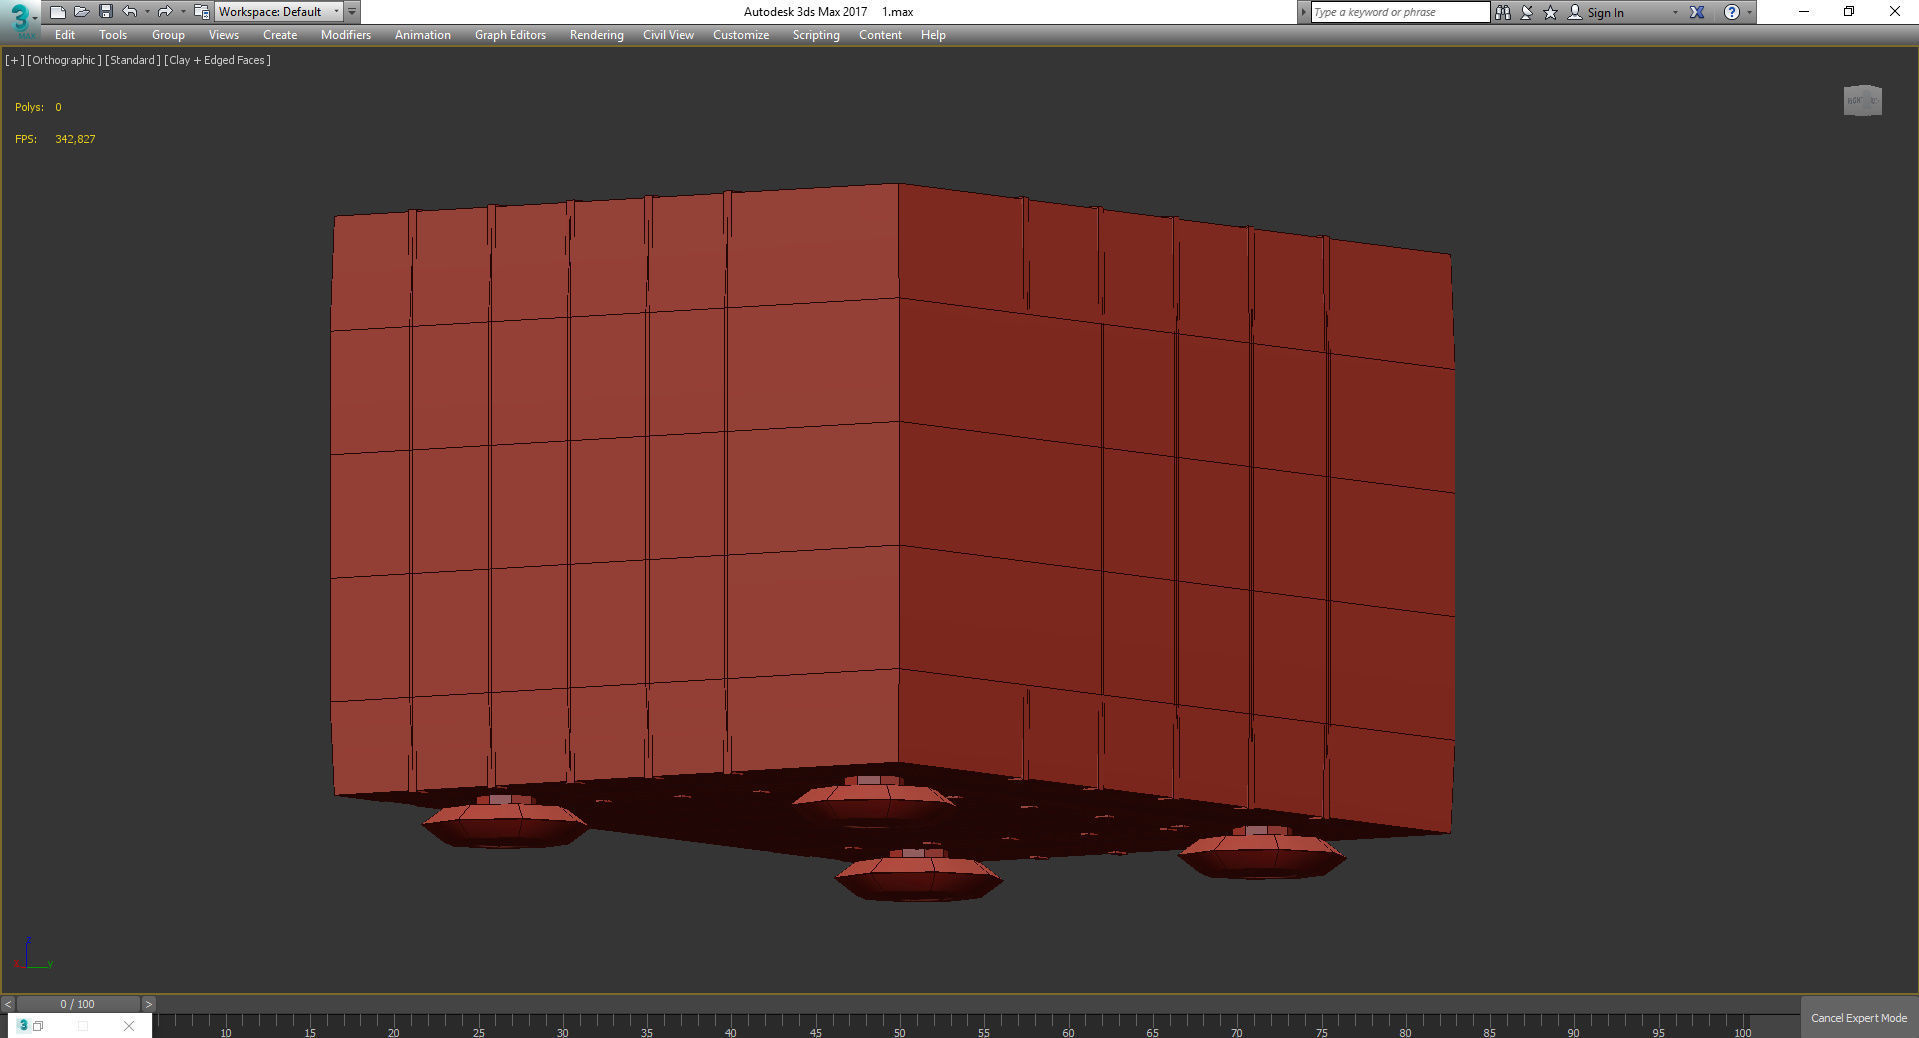Image resolution: width=1919 pixels, height=1038 pixels.
Task: Click the Autodesk Exchange Apps X icon
Action: pyautogui.click(x=1697, y=12)
